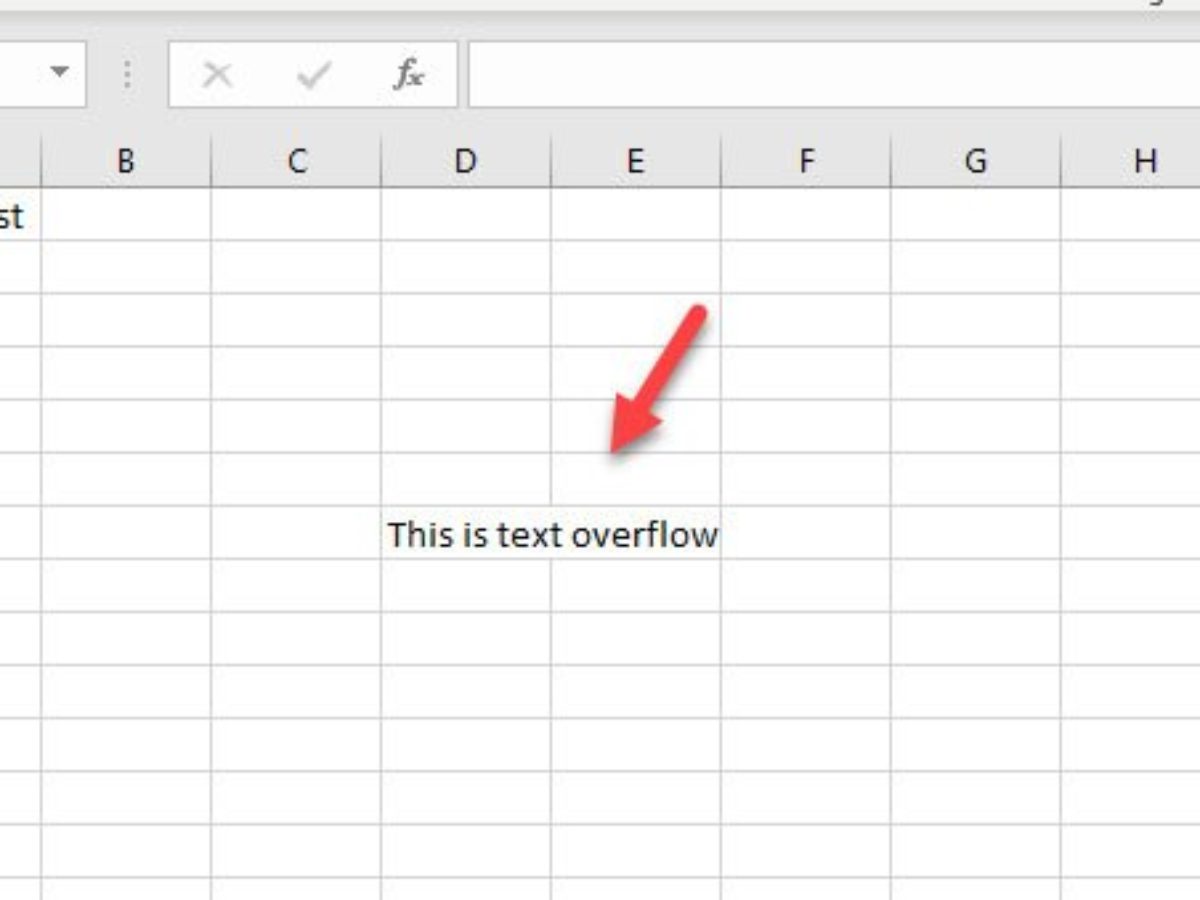Select column F header
The height and width of the screenshot is (900, 1200).
806,161
